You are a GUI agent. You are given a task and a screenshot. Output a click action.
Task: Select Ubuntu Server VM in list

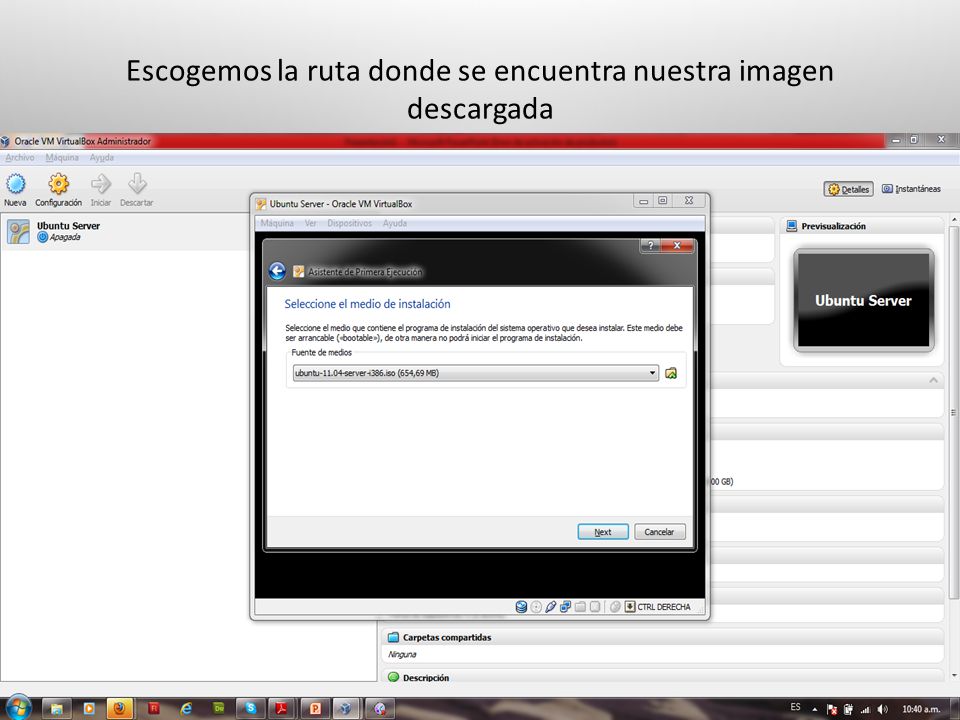[126, 231]
